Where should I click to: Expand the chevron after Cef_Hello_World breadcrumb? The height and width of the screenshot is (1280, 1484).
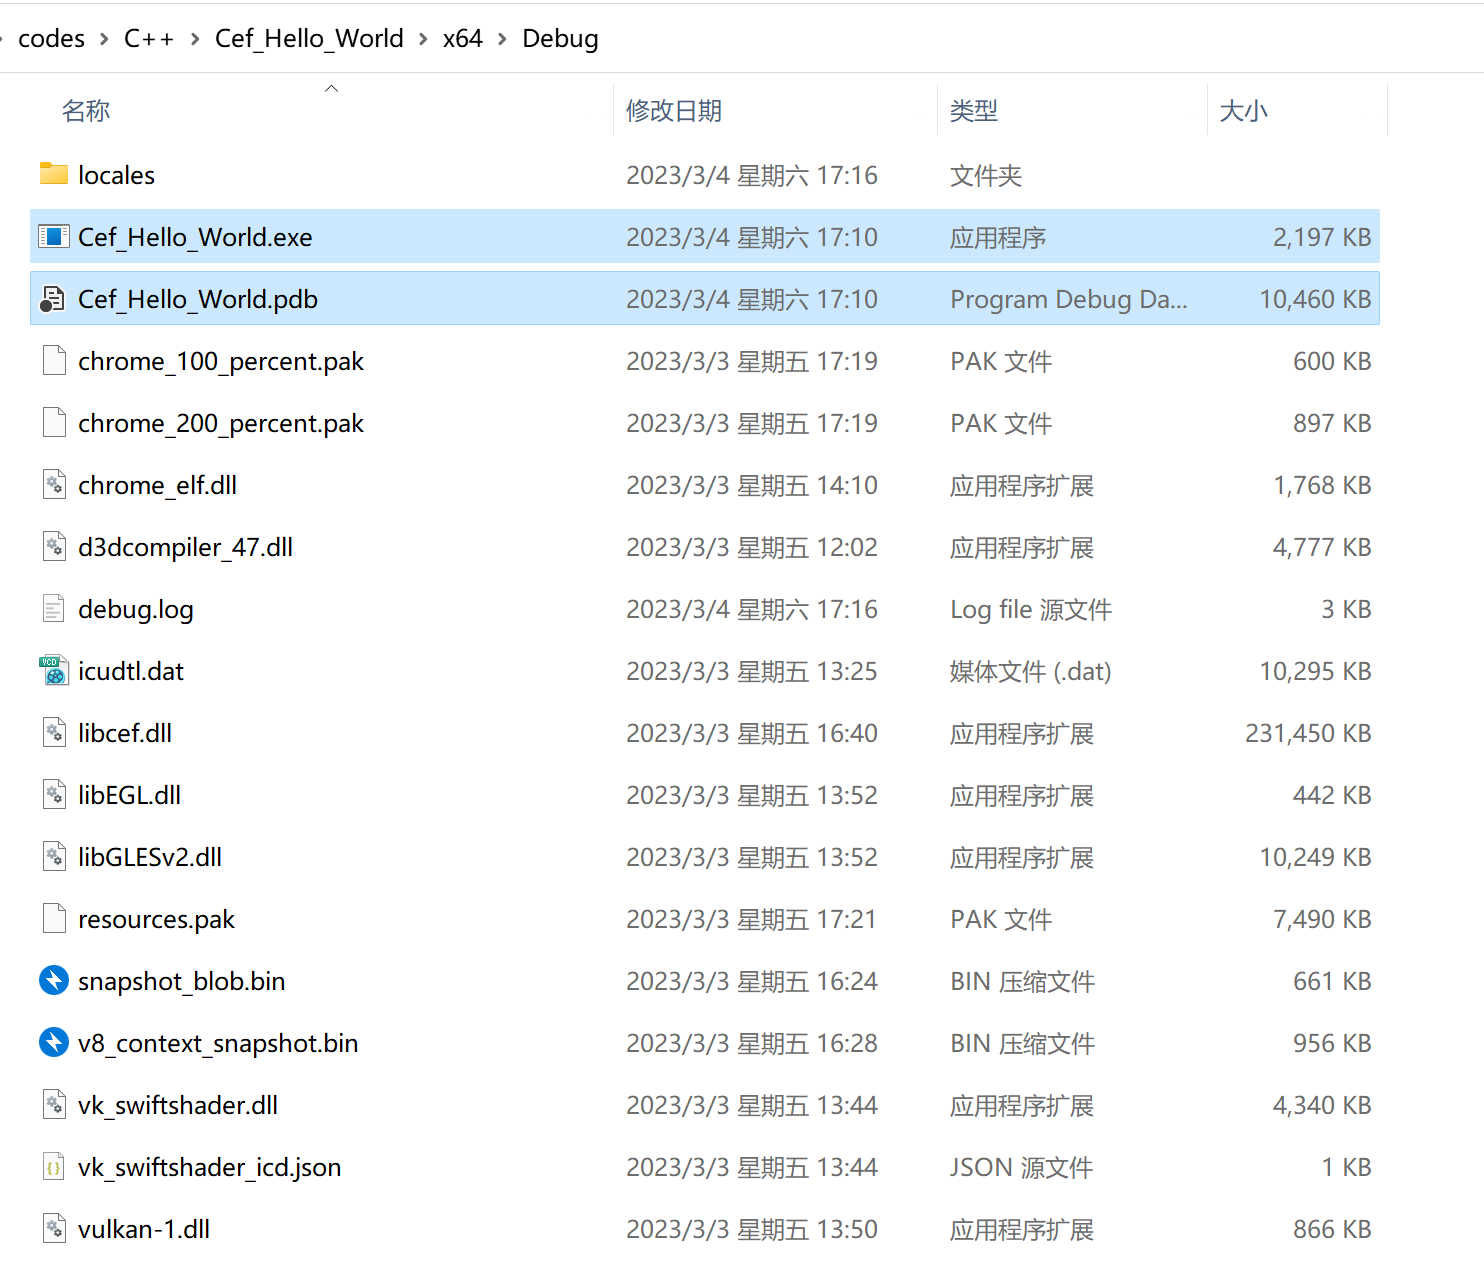click(423, 39)
